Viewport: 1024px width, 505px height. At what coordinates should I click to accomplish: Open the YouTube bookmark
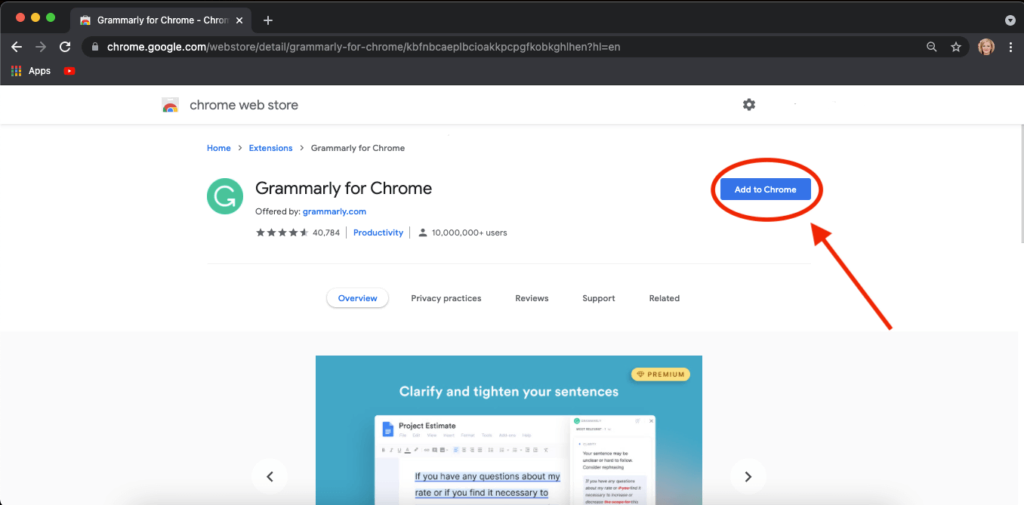point(69,71)
